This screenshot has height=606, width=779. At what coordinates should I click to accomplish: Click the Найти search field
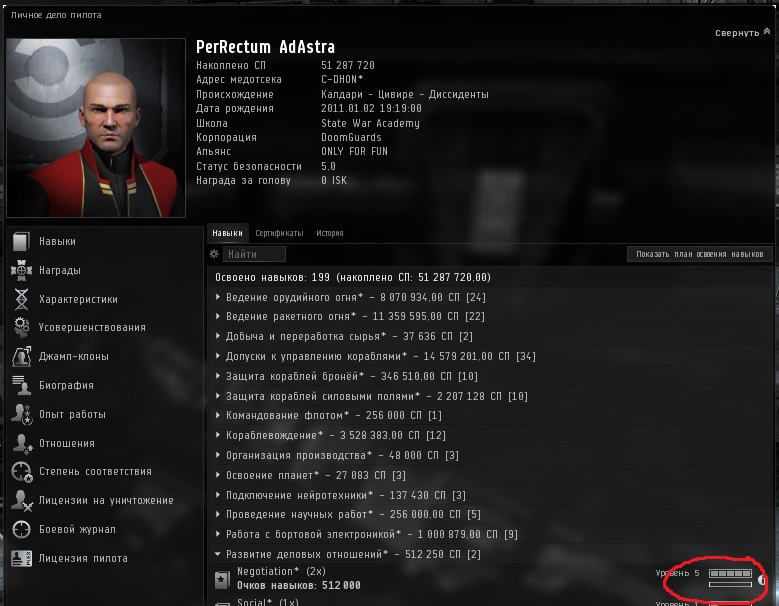point(254,254)
